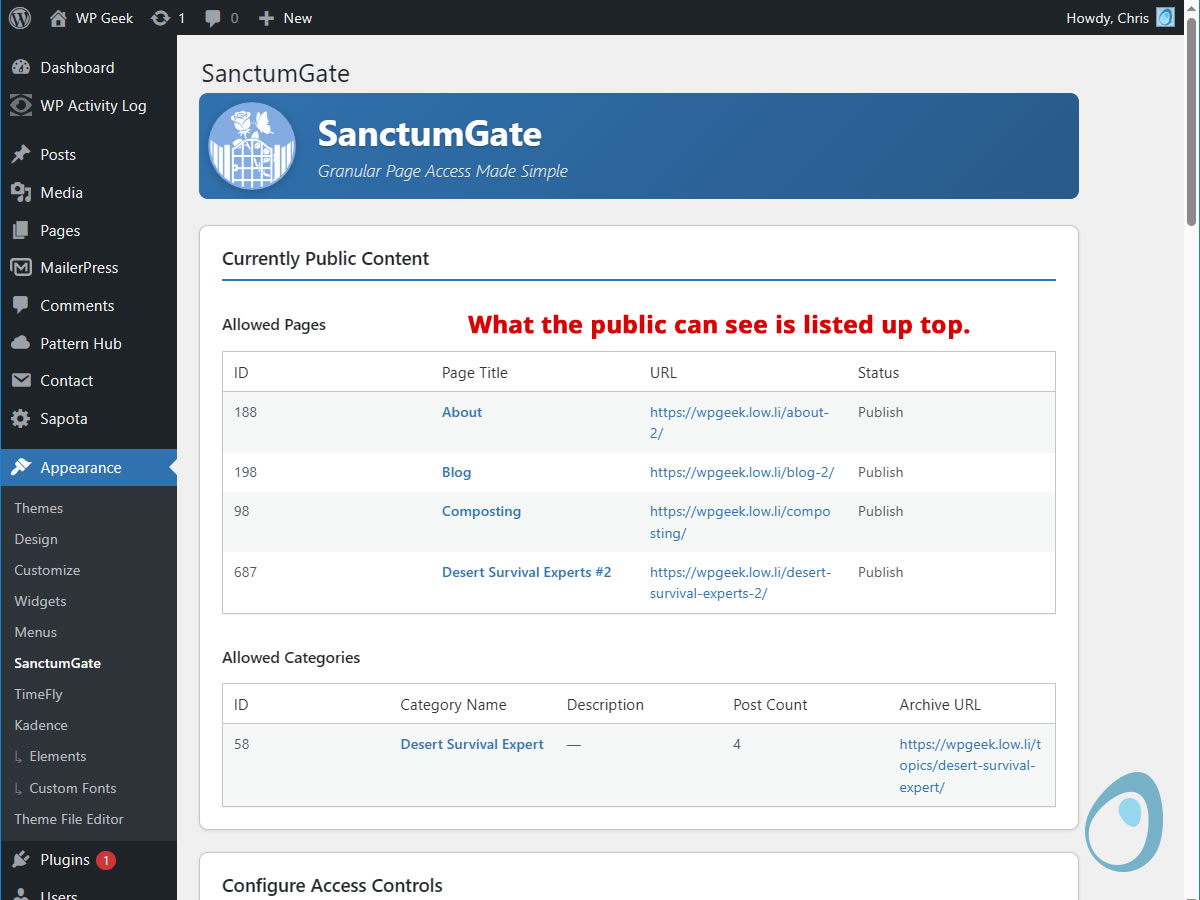Click the Sapota gear icon in sidebar
Image resolution: width=1200 pixels, height=900 pixels.
pyautogui.click(x=22, y=418)
